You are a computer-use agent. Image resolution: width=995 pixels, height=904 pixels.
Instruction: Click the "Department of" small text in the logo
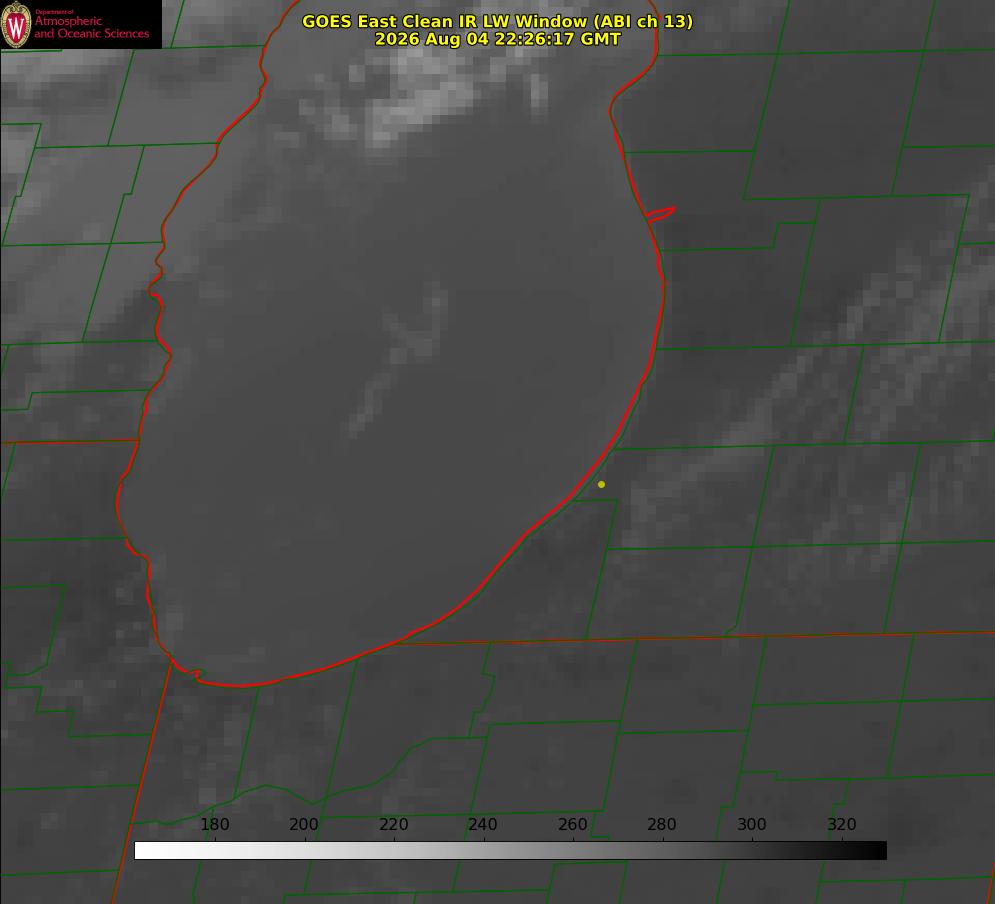[53, 12]
